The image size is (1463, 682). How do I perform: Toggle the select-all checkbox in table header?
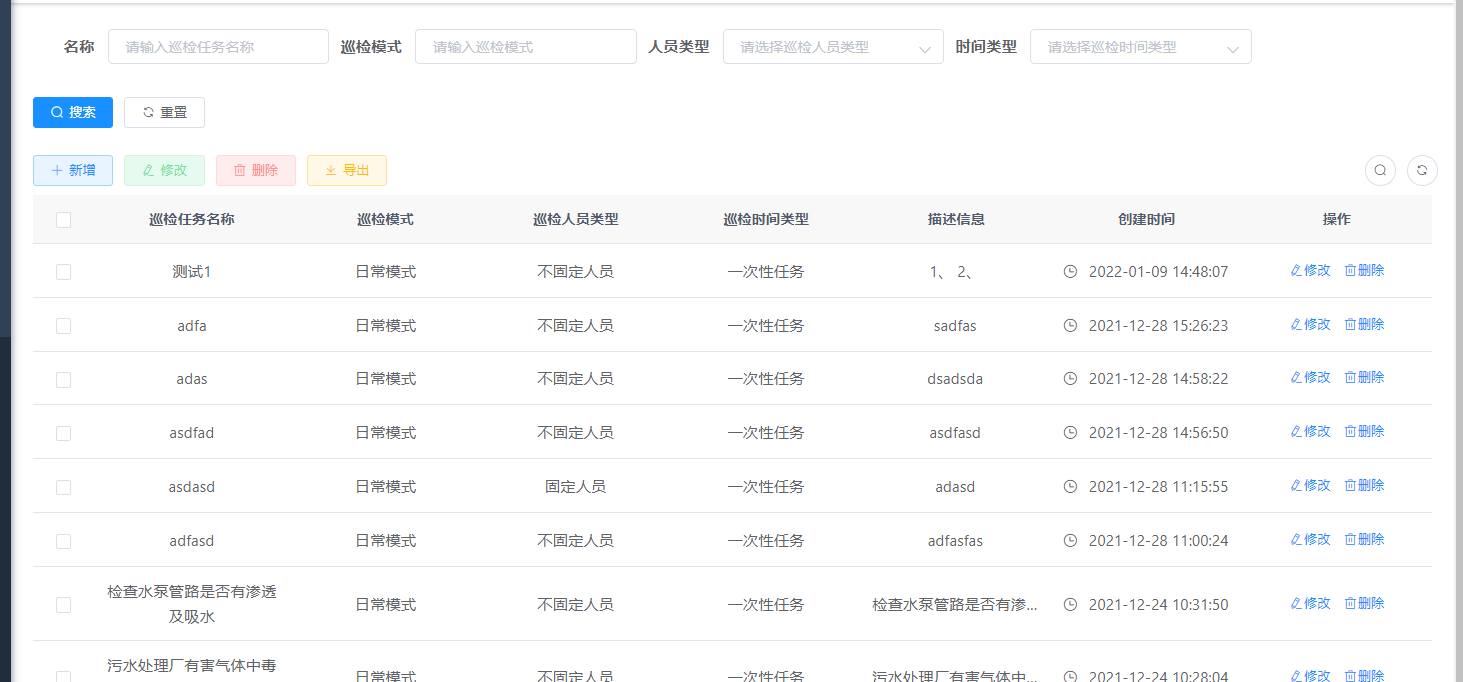[x=63, y=220]
